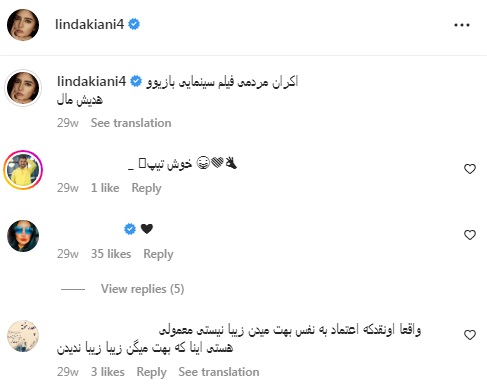Reply to the comment with 35 likes
Image resolution: width=487 pixels, height=389 pixels.
(x=158, y=254)
